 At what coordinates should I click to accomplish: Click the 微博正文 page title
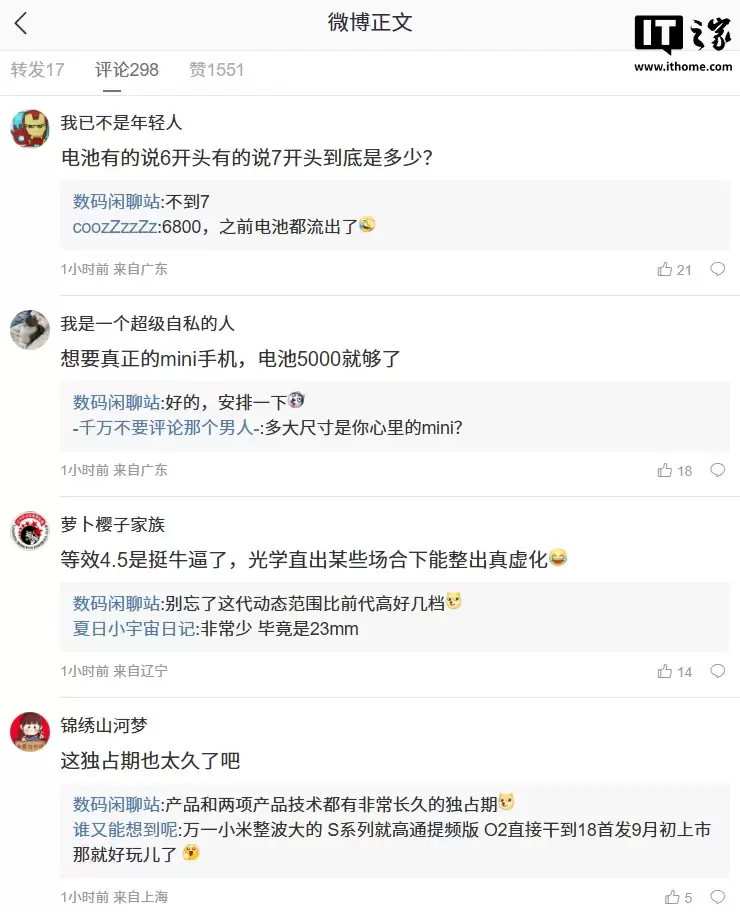tap(370, 23)
